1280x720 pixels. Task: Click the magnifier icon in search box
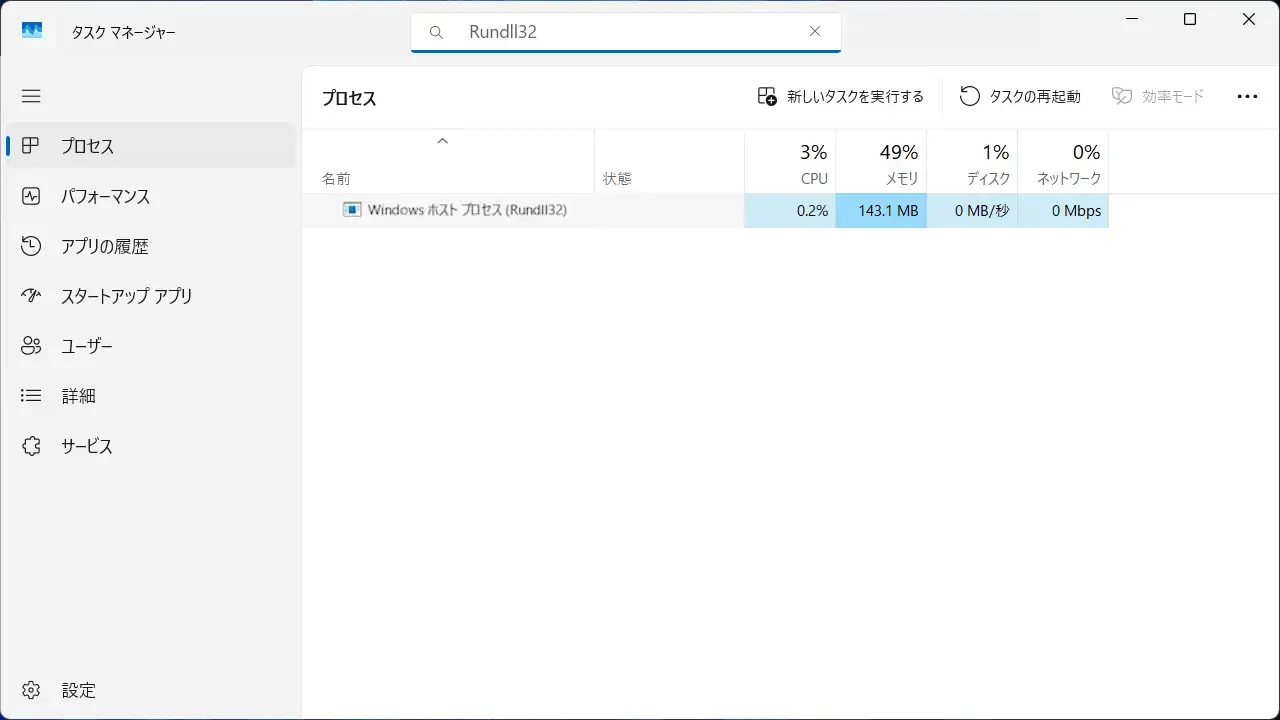coord(436,32)
